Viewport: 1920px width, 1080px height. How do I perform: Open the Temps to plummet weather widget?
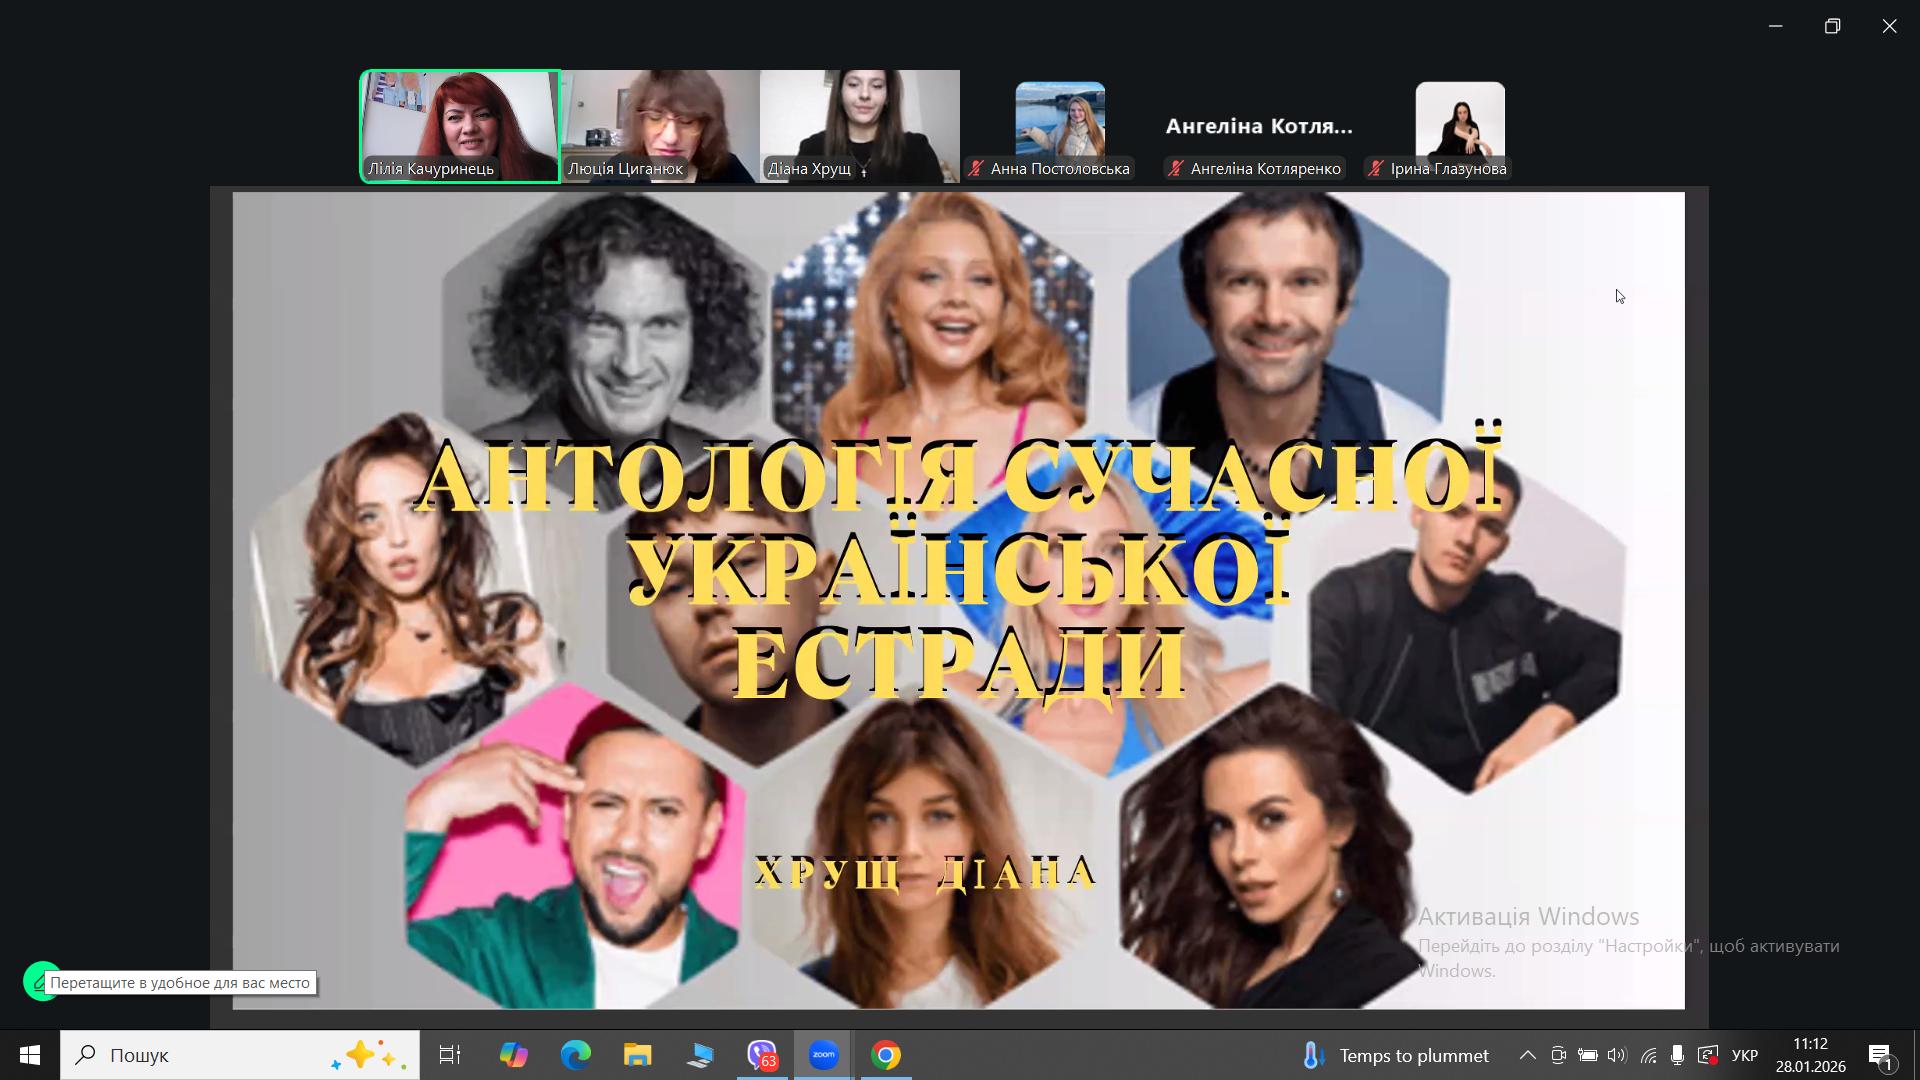point(1396,1055)
